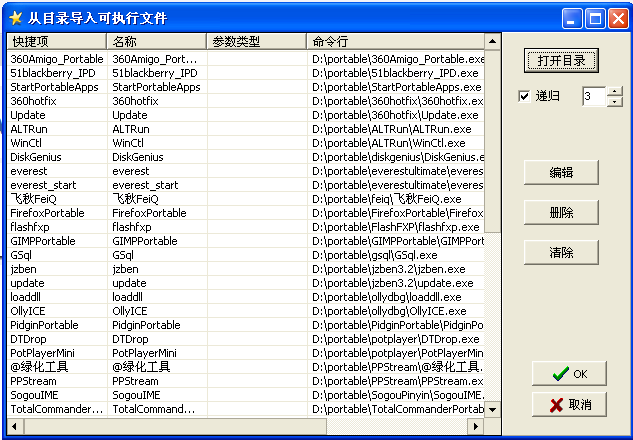Image resolution: width=633 pixels, height=440 pixels.
Task: Click the star icon in title bar
Action: click(15, 18)
